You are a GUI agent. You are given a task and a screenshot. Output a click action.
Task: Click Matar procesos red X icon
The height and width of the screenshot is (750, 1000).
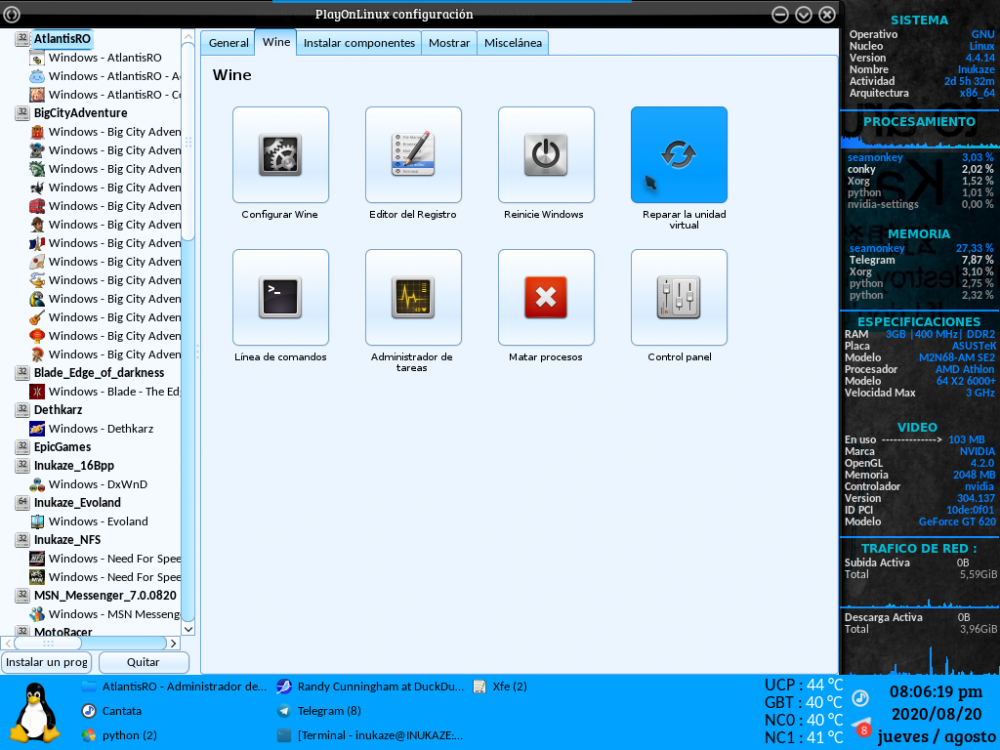(546, 297)
